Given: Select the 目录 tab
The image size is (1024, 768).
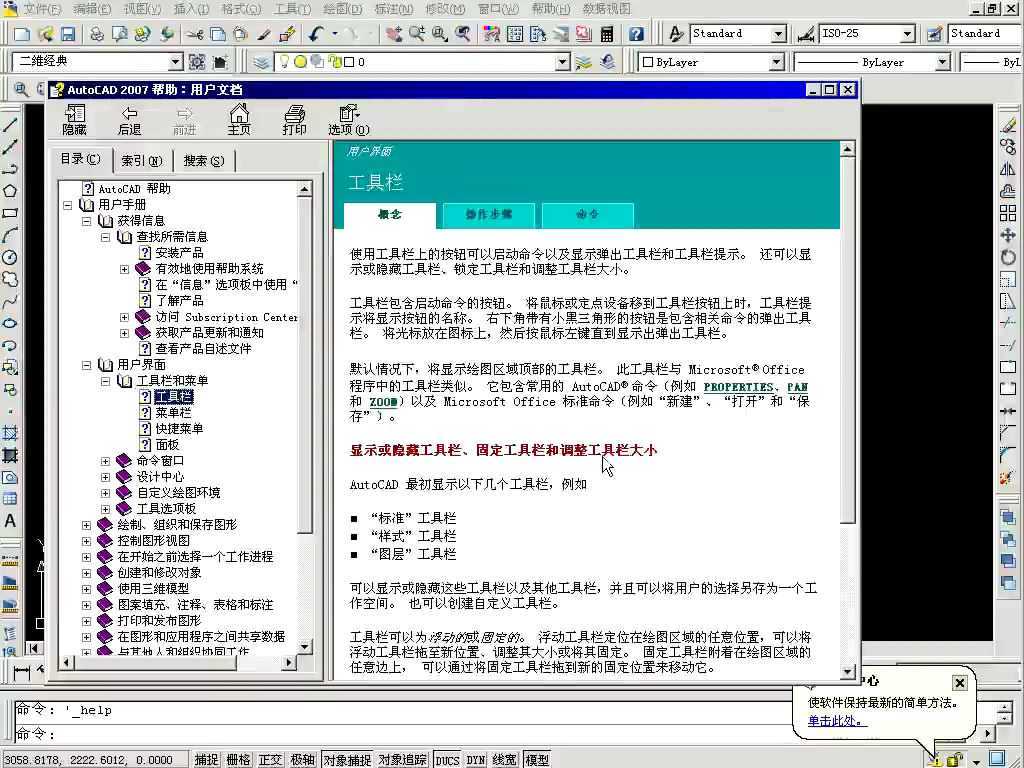Looking at the screenshot, I should [81, 159].
